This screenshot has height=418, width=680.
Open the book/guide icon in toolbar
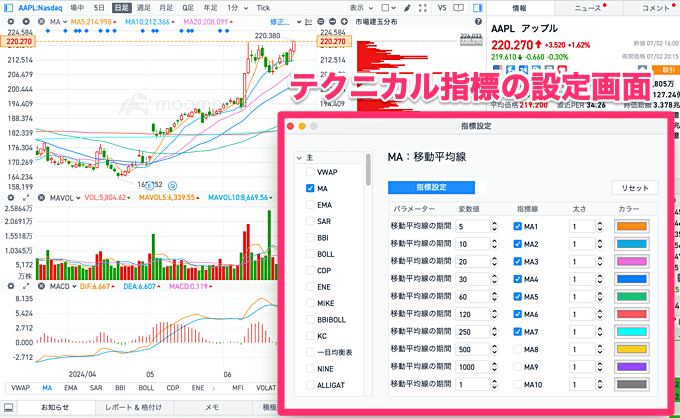pyautogui.click(x=458, y=8)
